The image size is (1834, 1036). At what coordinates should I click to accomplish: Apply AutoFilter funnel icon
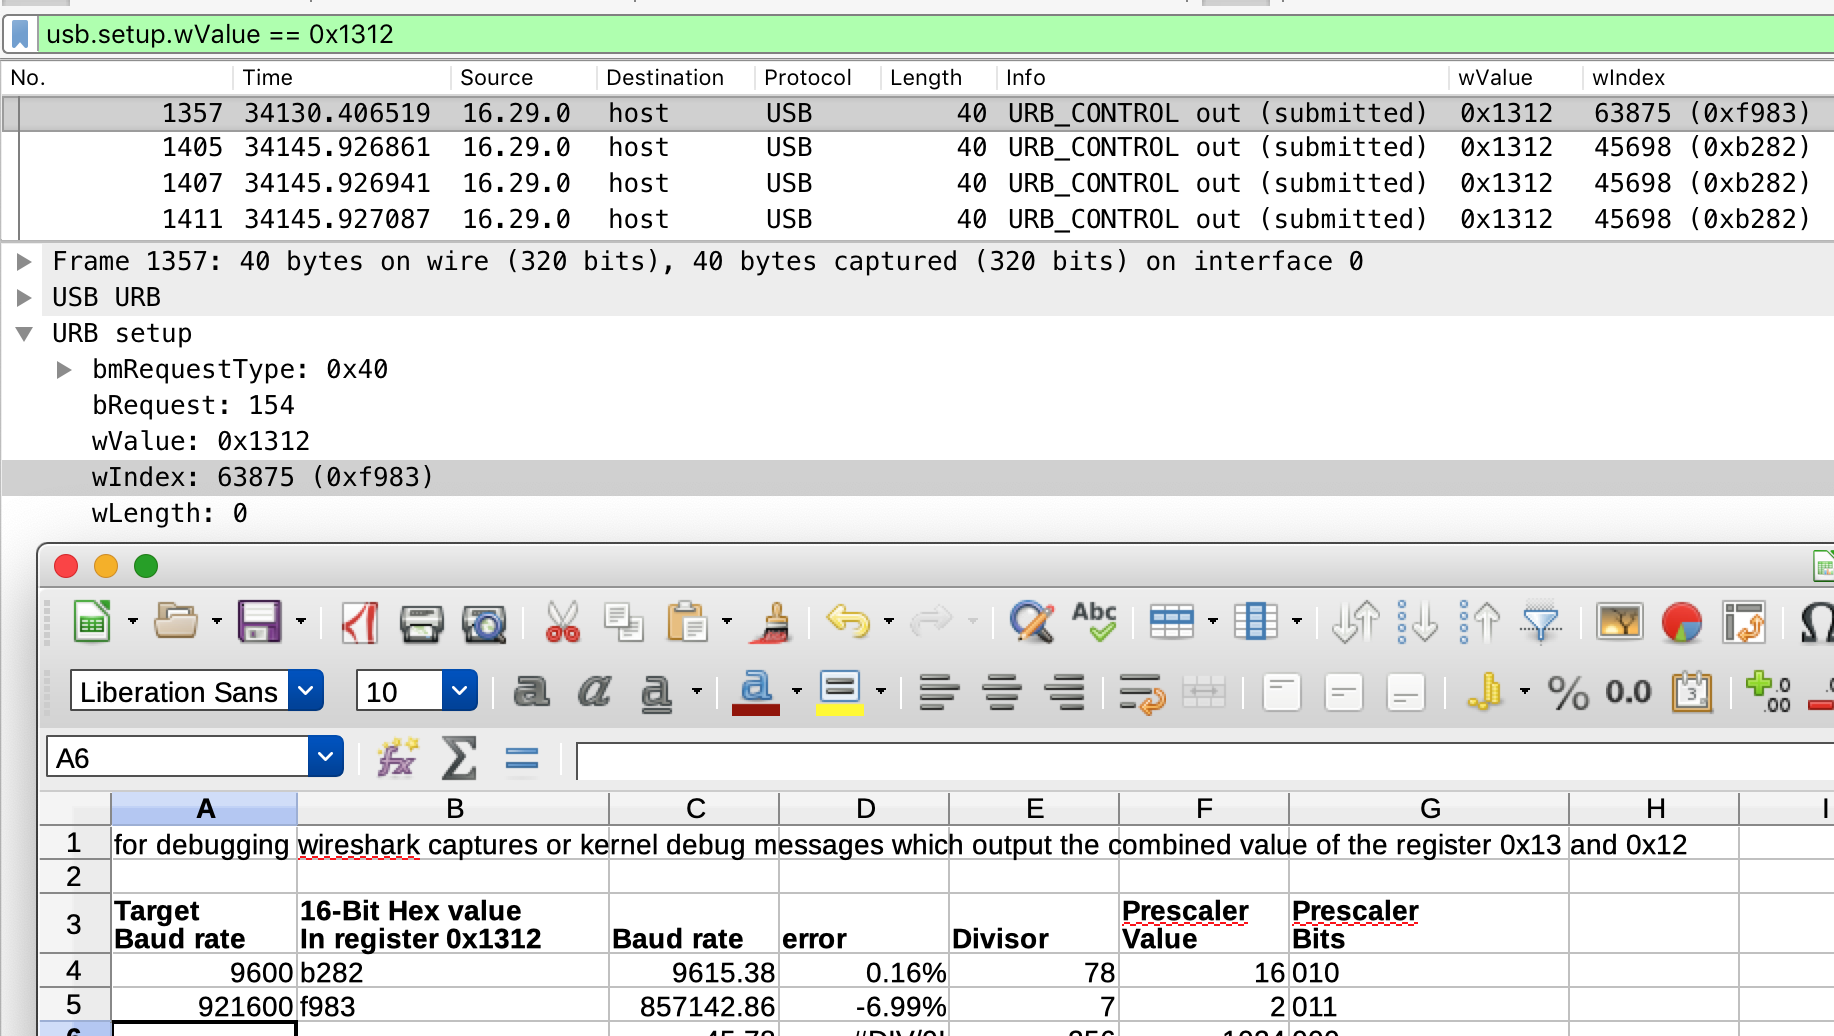tap(1541, 622)
